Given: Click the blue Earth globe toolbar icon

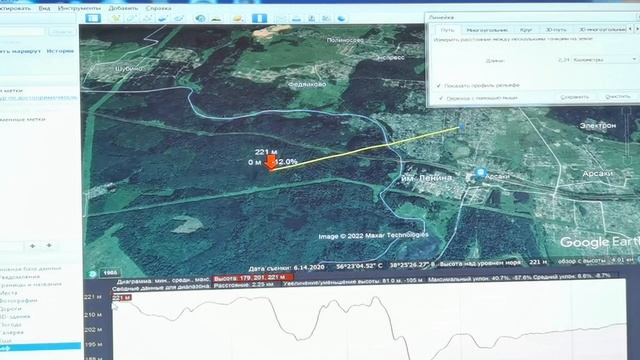Looking at the screenshot, I should pos(341,18).
